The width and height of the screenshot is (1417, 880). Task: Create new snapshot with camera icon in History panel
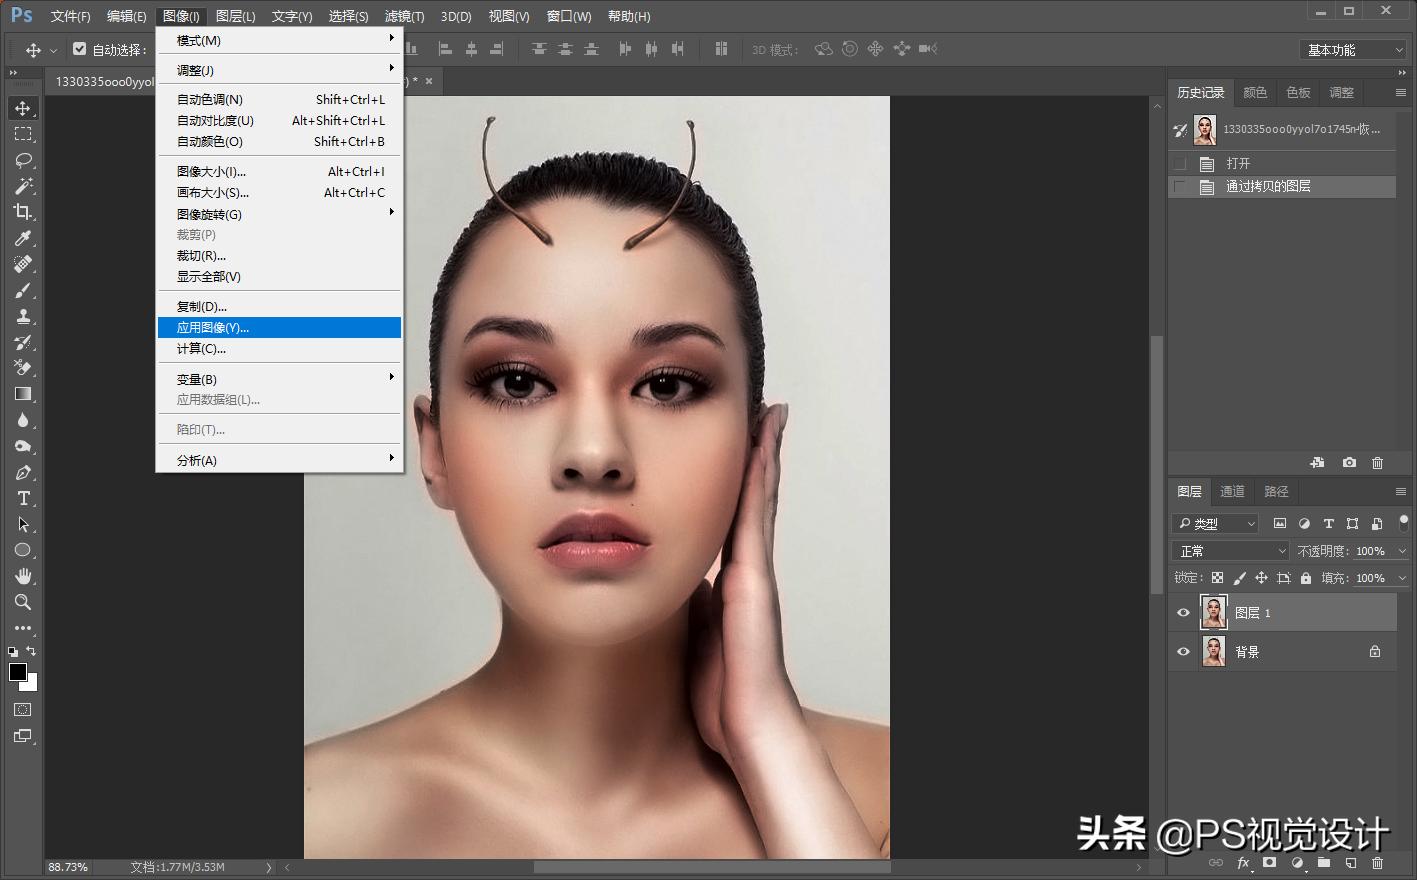pyautogui.click(x=1347, y=462)
